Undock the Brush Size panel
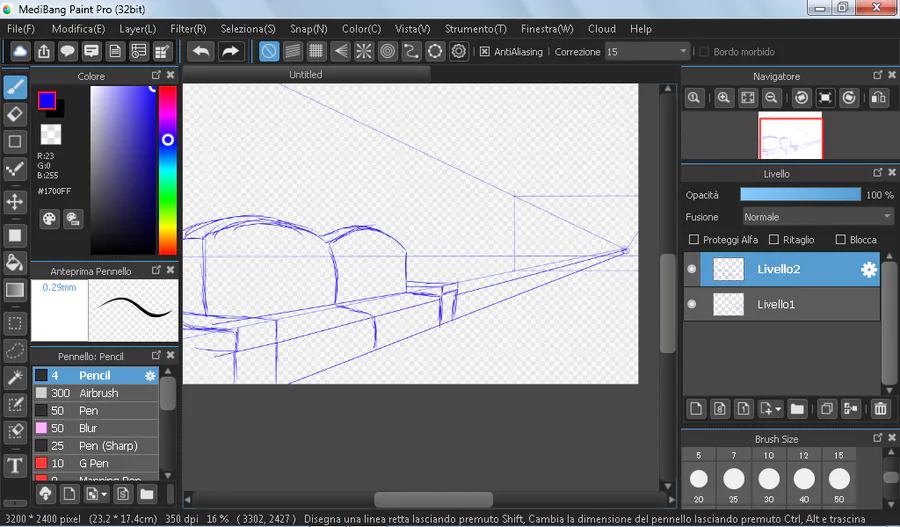This screenshot has height=527, width=900. click(x=878, y=438)
